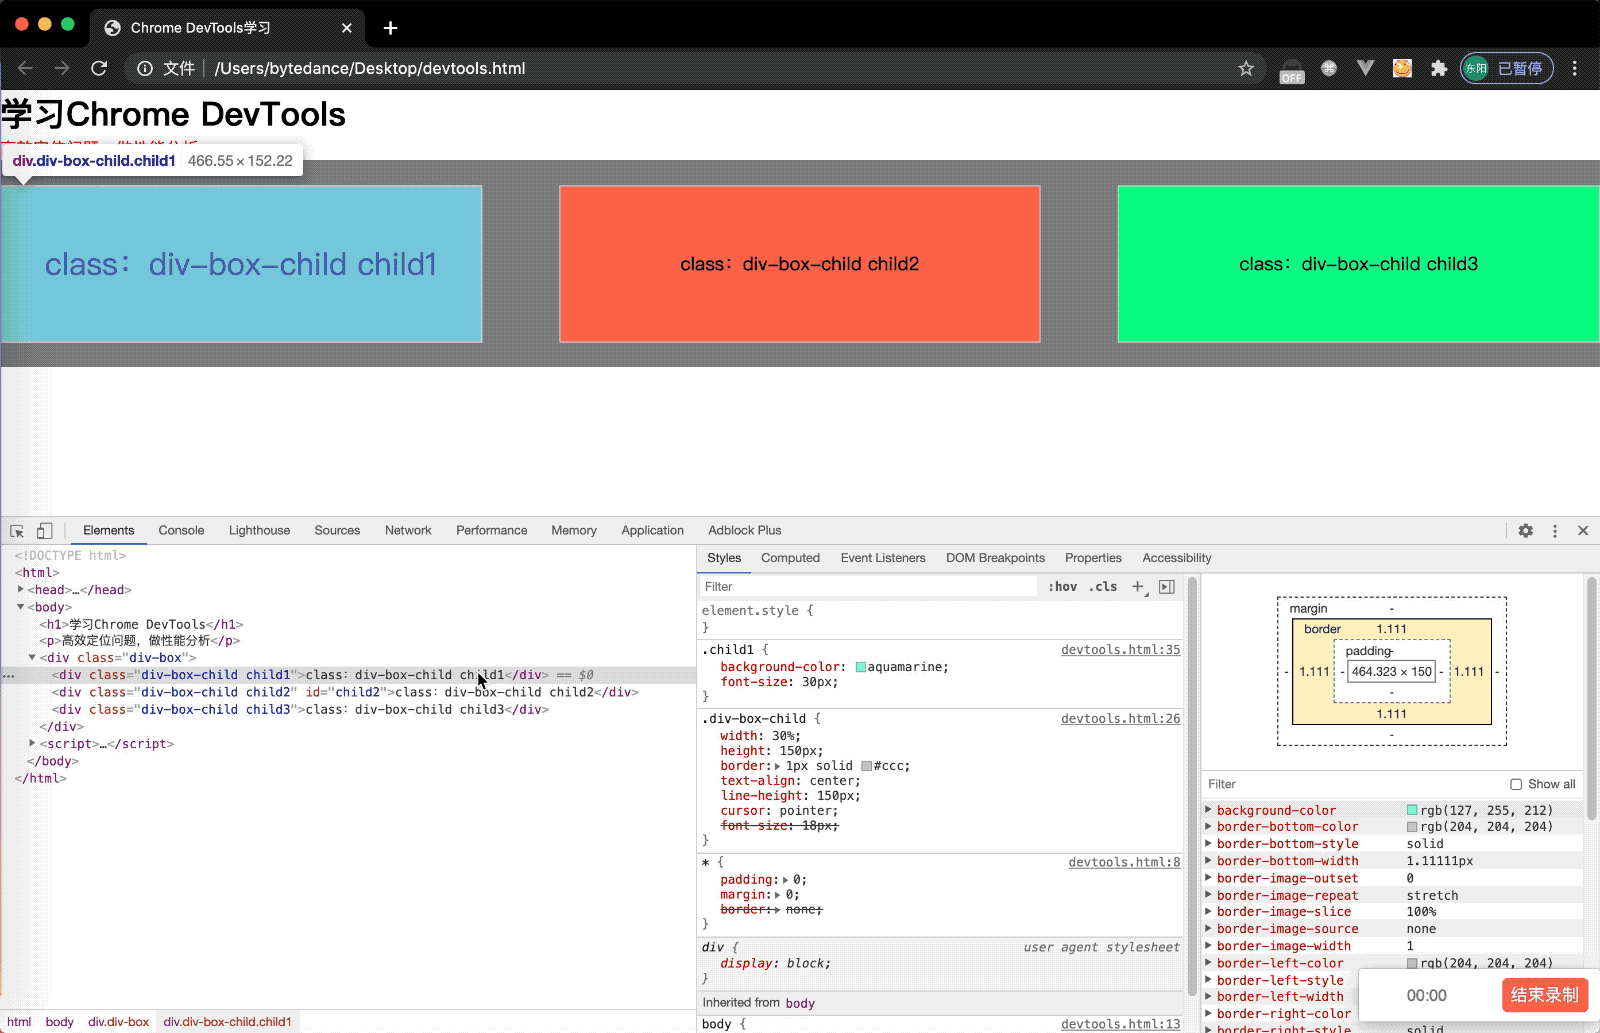Viewport: 1600px width, 1033px height.
Task: Click the OFF proxy extension icon
Action: [x=1292, y=70]
